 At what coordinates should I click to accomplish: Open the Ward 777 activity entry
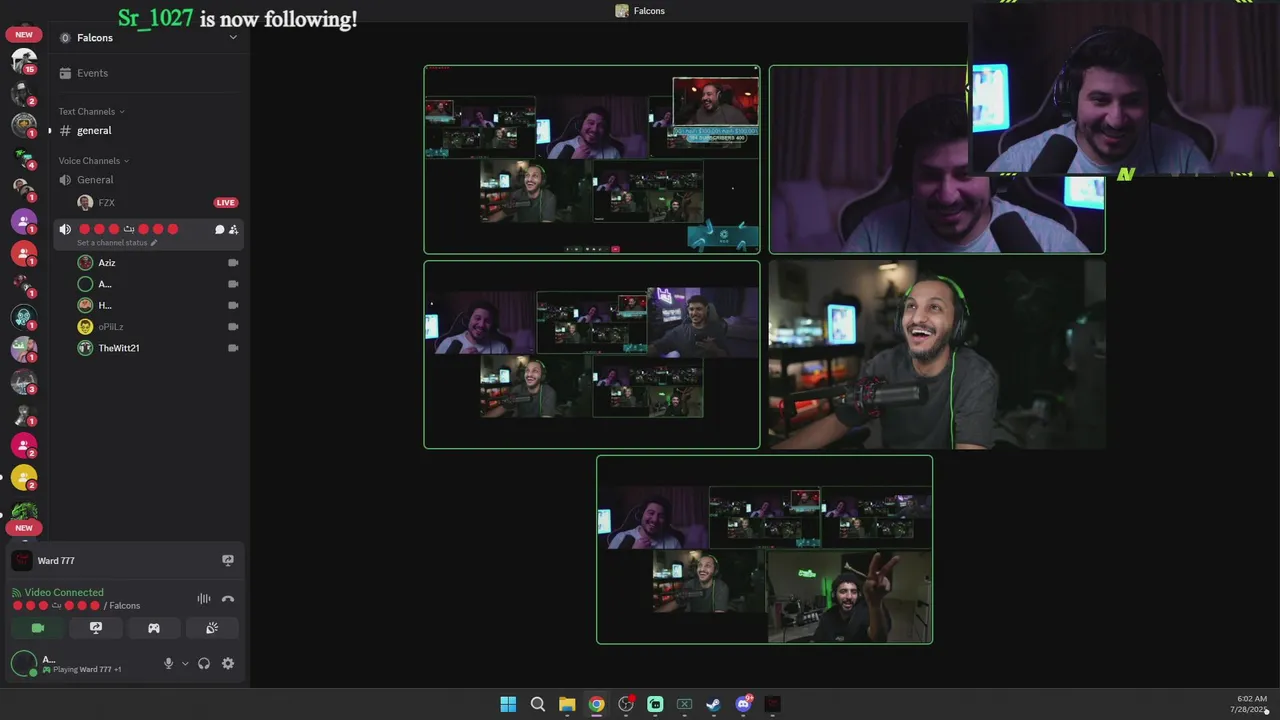click(56, 561)
